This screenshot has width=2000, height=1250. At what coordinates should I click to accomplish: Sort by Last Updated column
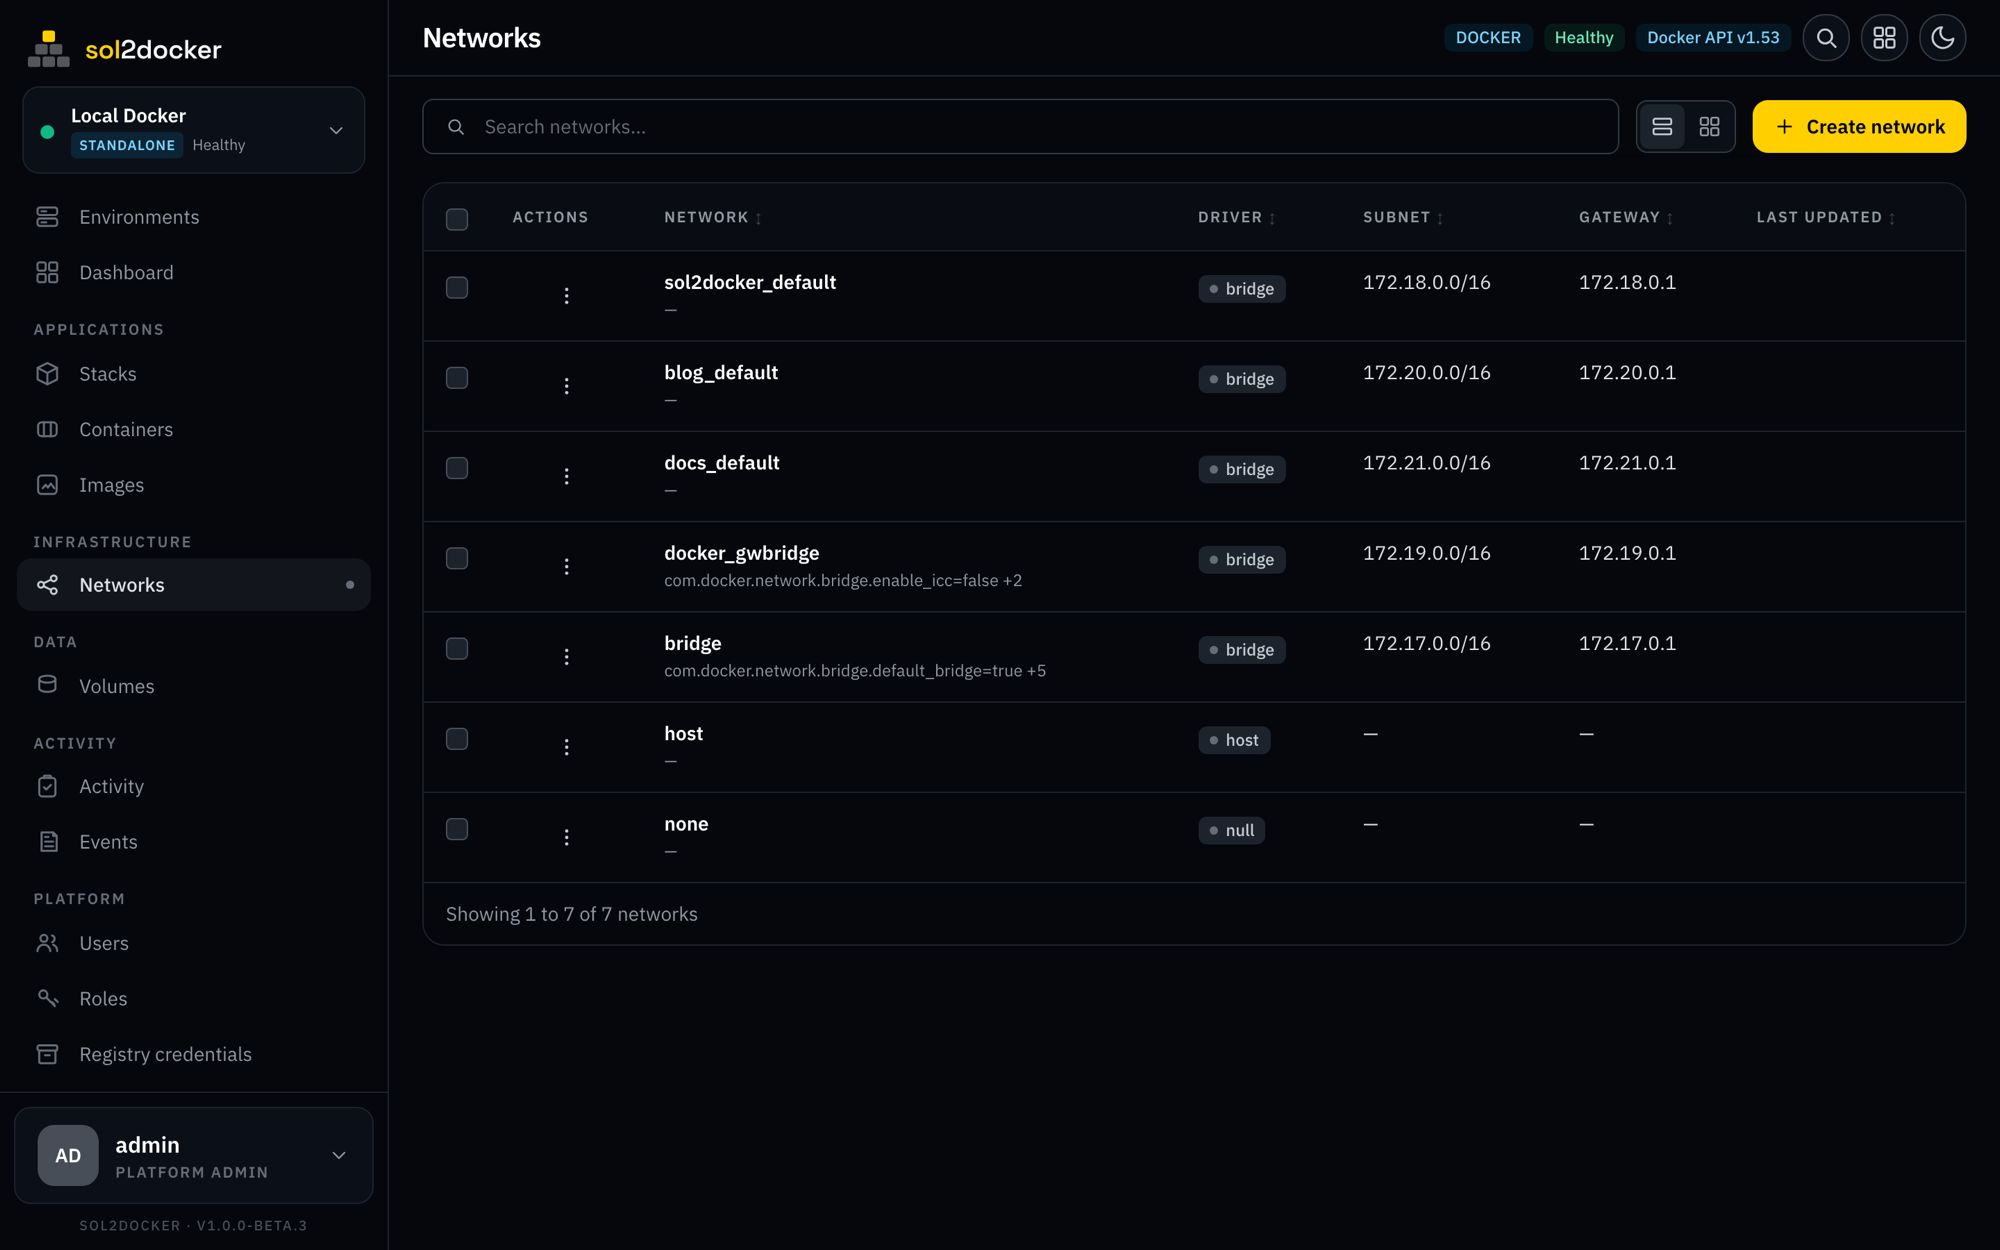(x=1826, y=217)
